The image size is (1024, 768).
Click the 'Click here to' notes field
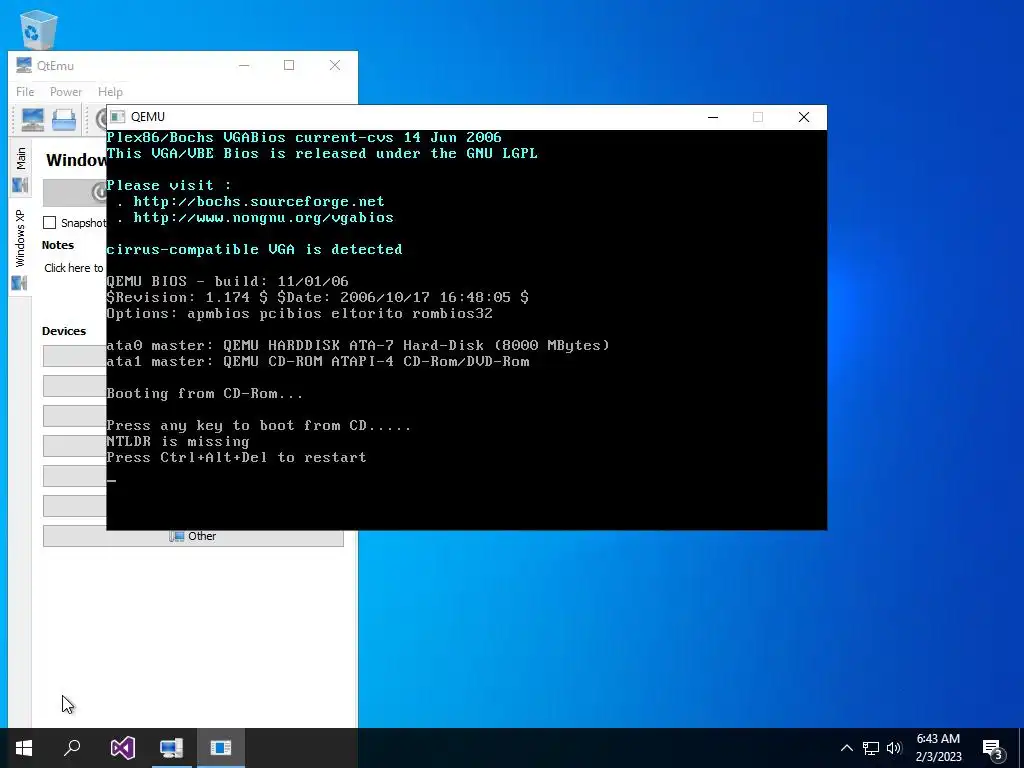[74, 268]
